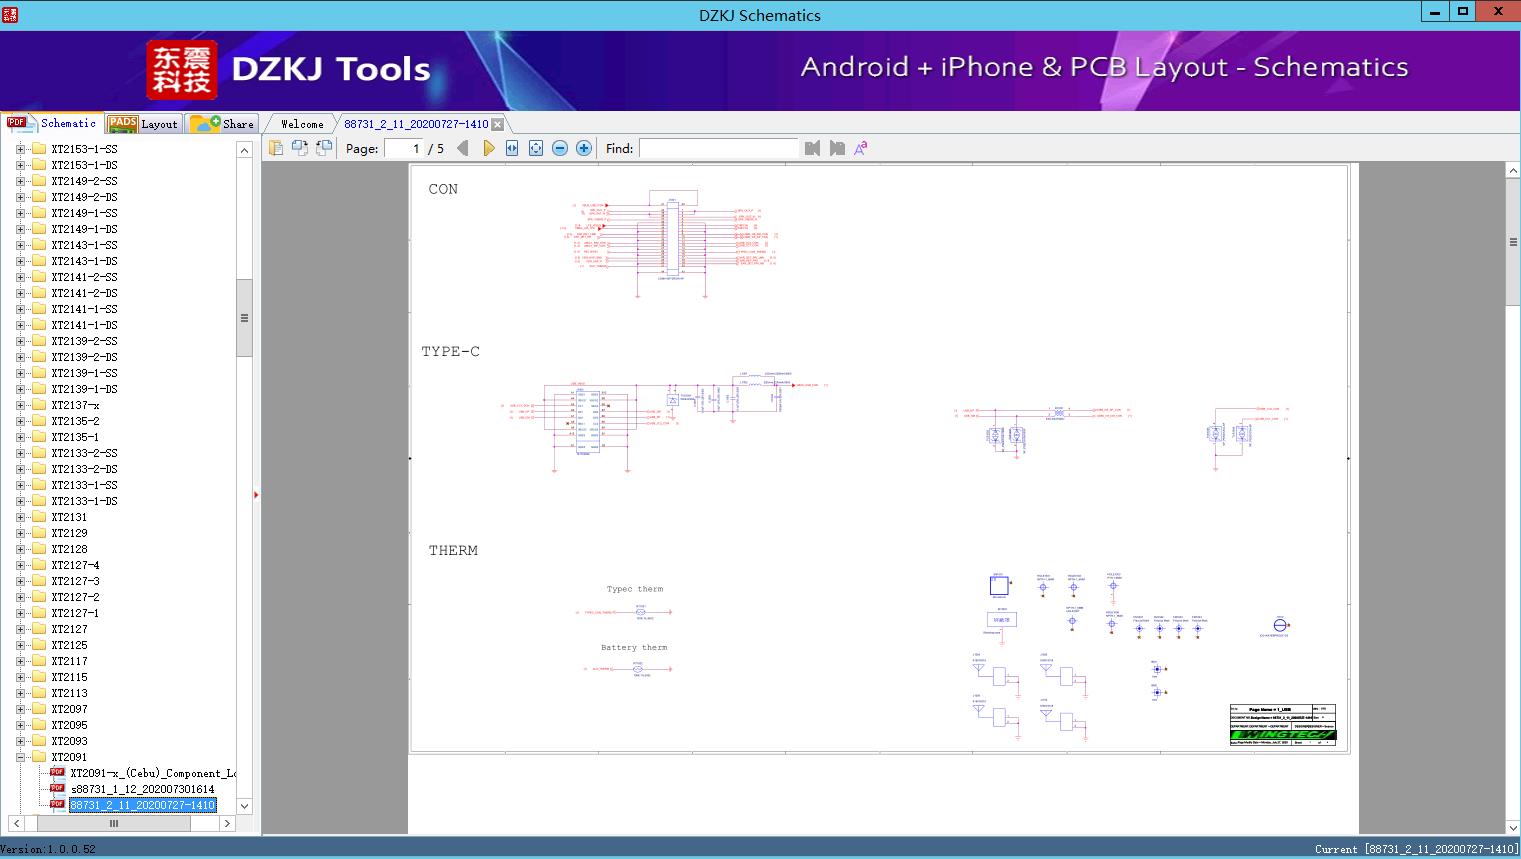Open XT2091-x_(Cebu)_Component PDF file
This screenshot has height=859, width=1521.
tap(152, 773)
